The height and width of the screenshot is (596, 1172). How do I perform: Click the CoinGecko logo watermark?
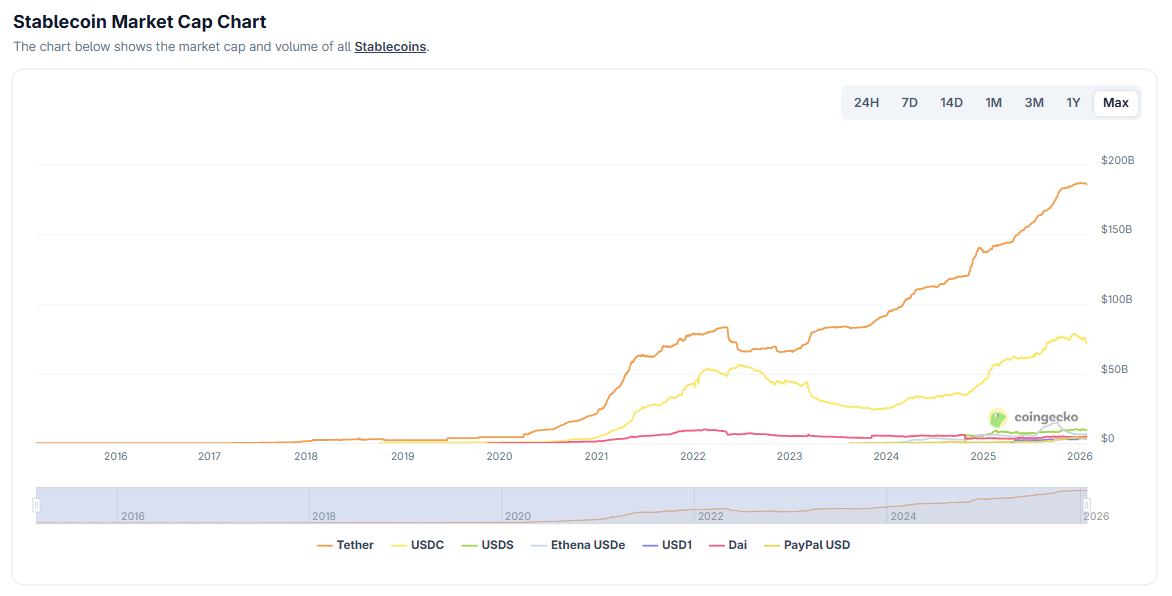(1034, 417)
